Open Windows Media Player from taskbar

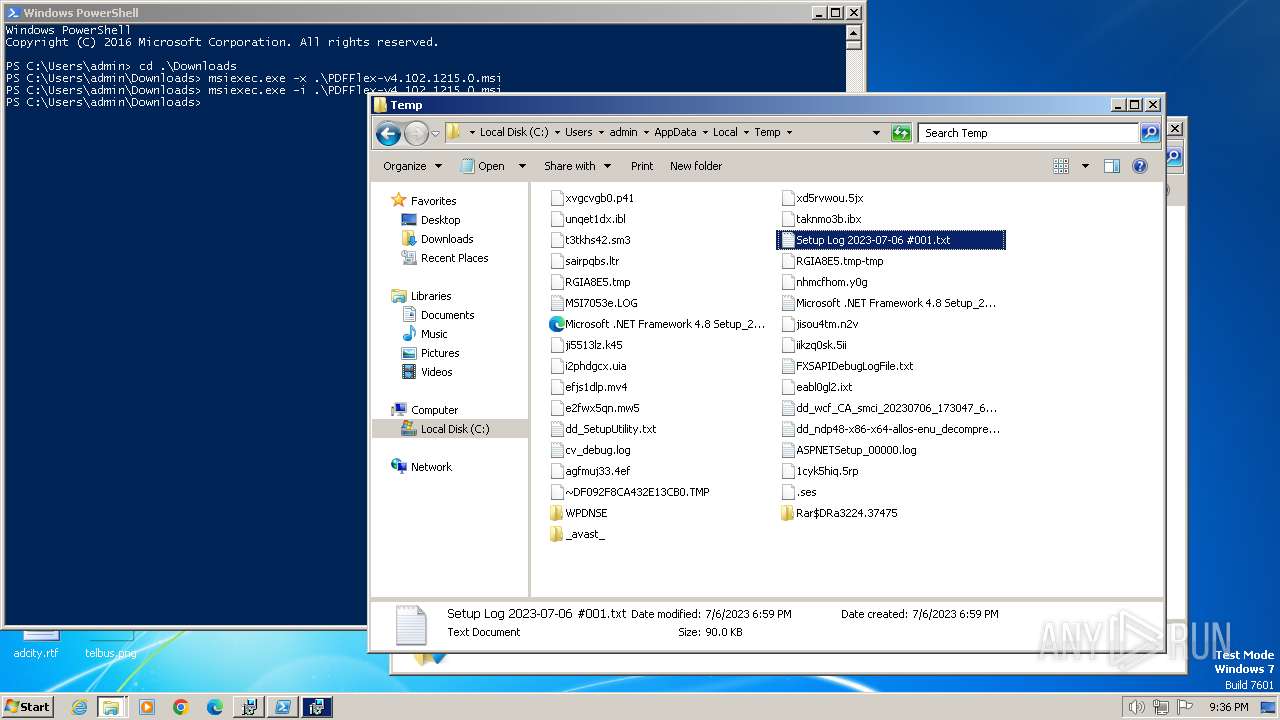146,707
